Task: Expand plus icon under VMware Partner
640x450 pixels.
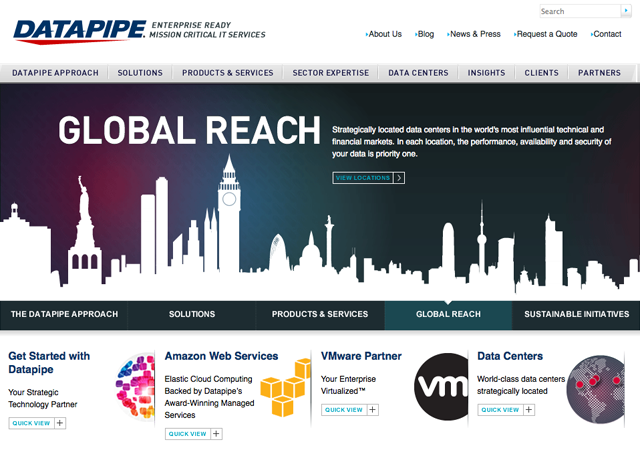Action: pos(373,410)
